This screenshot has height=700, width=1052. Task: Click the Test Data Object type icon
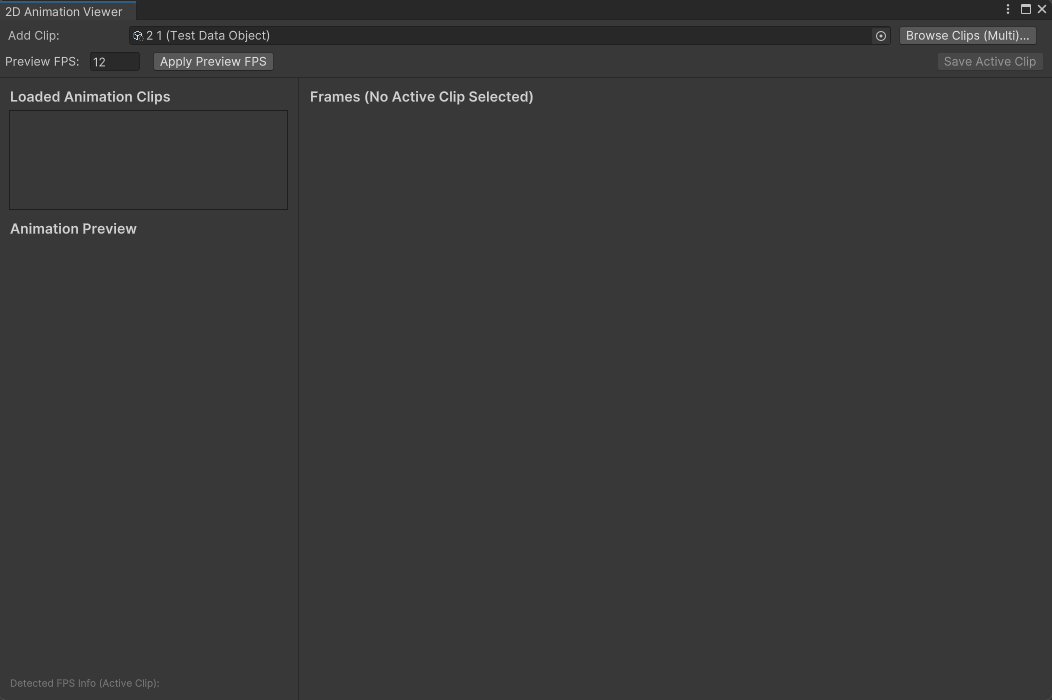(x=137, y=35)
